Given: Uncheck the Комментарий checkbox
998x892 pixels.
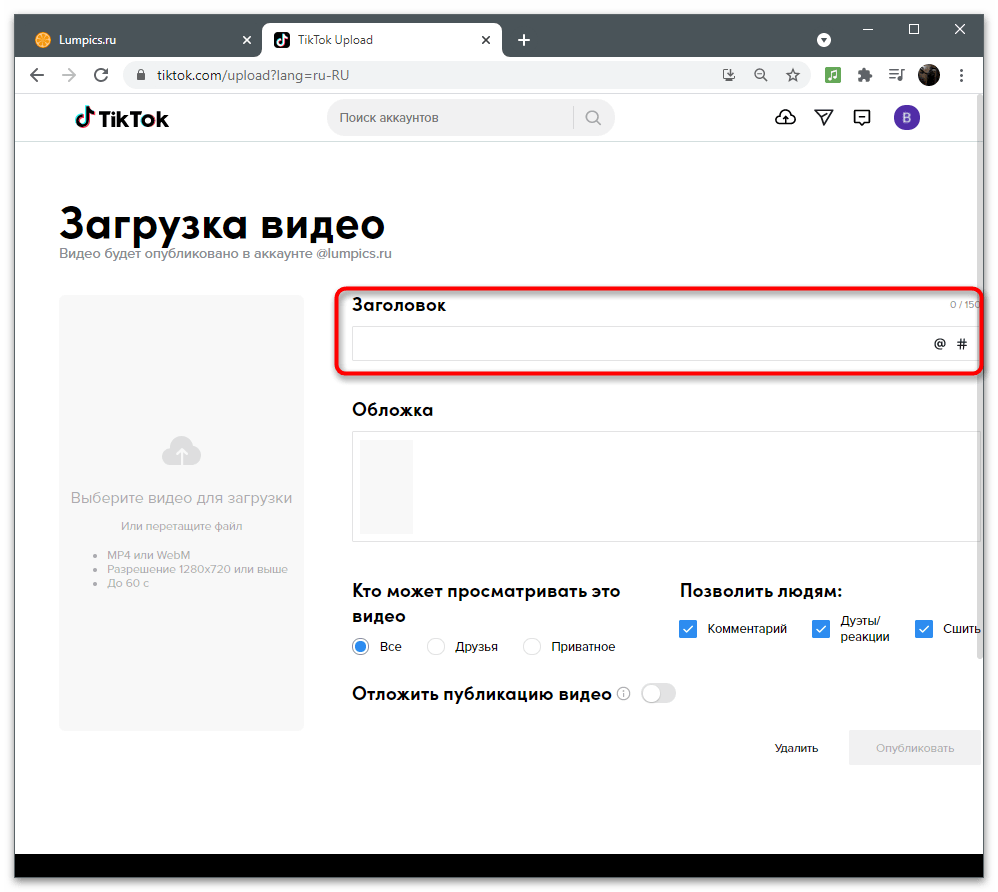Looking at the screenshot, I should [x=688, y=628].
